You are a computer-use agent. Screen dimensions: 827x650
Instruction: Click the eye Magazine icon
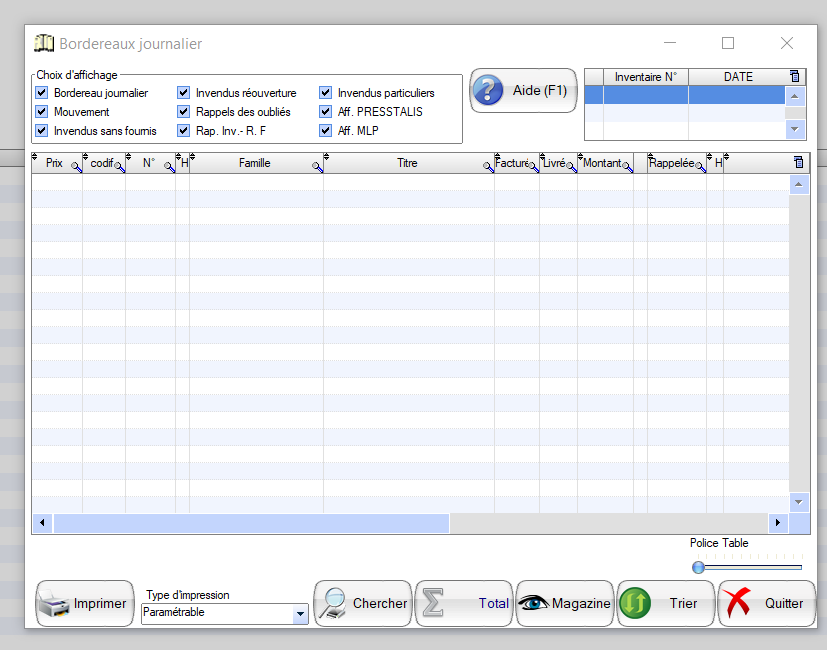(x=534, y=604)
